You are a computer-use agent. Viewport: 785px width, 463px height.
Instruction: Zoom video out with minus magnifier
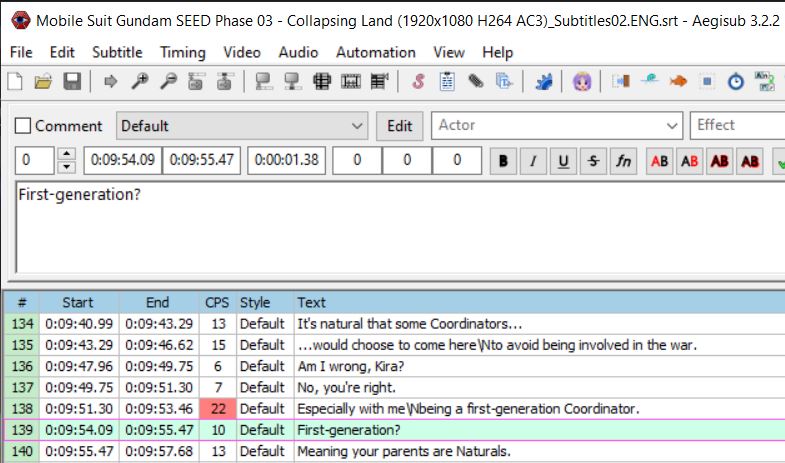coord(168,81)
